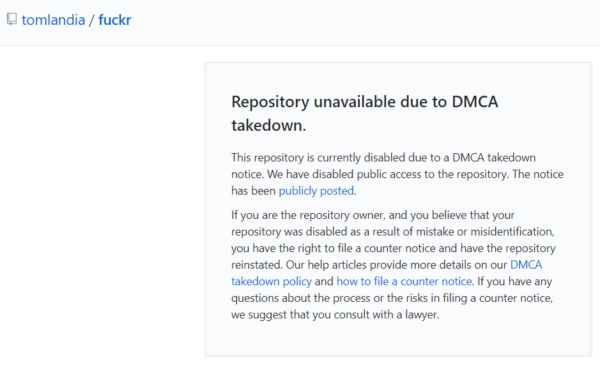Click the questions about the process line
The width and height of the screenshot is (600, 365).
(392, 298)
